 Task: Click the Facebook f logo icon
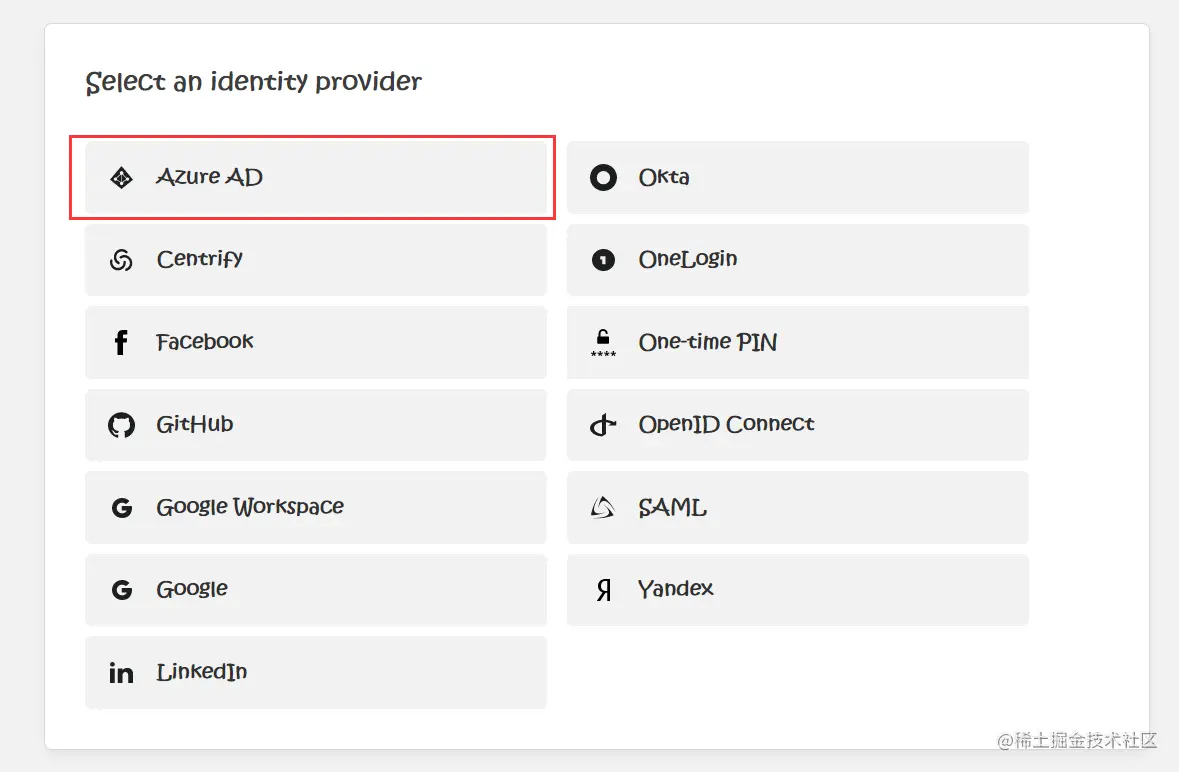pyautogui.click(x=121, y=343)
